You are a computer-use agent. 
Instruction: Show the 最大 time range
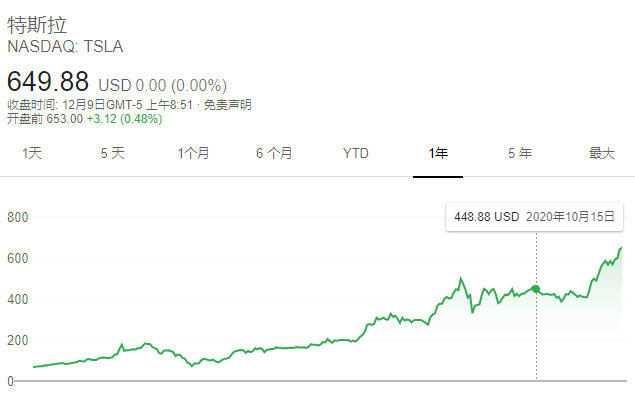tap(601, 153)
